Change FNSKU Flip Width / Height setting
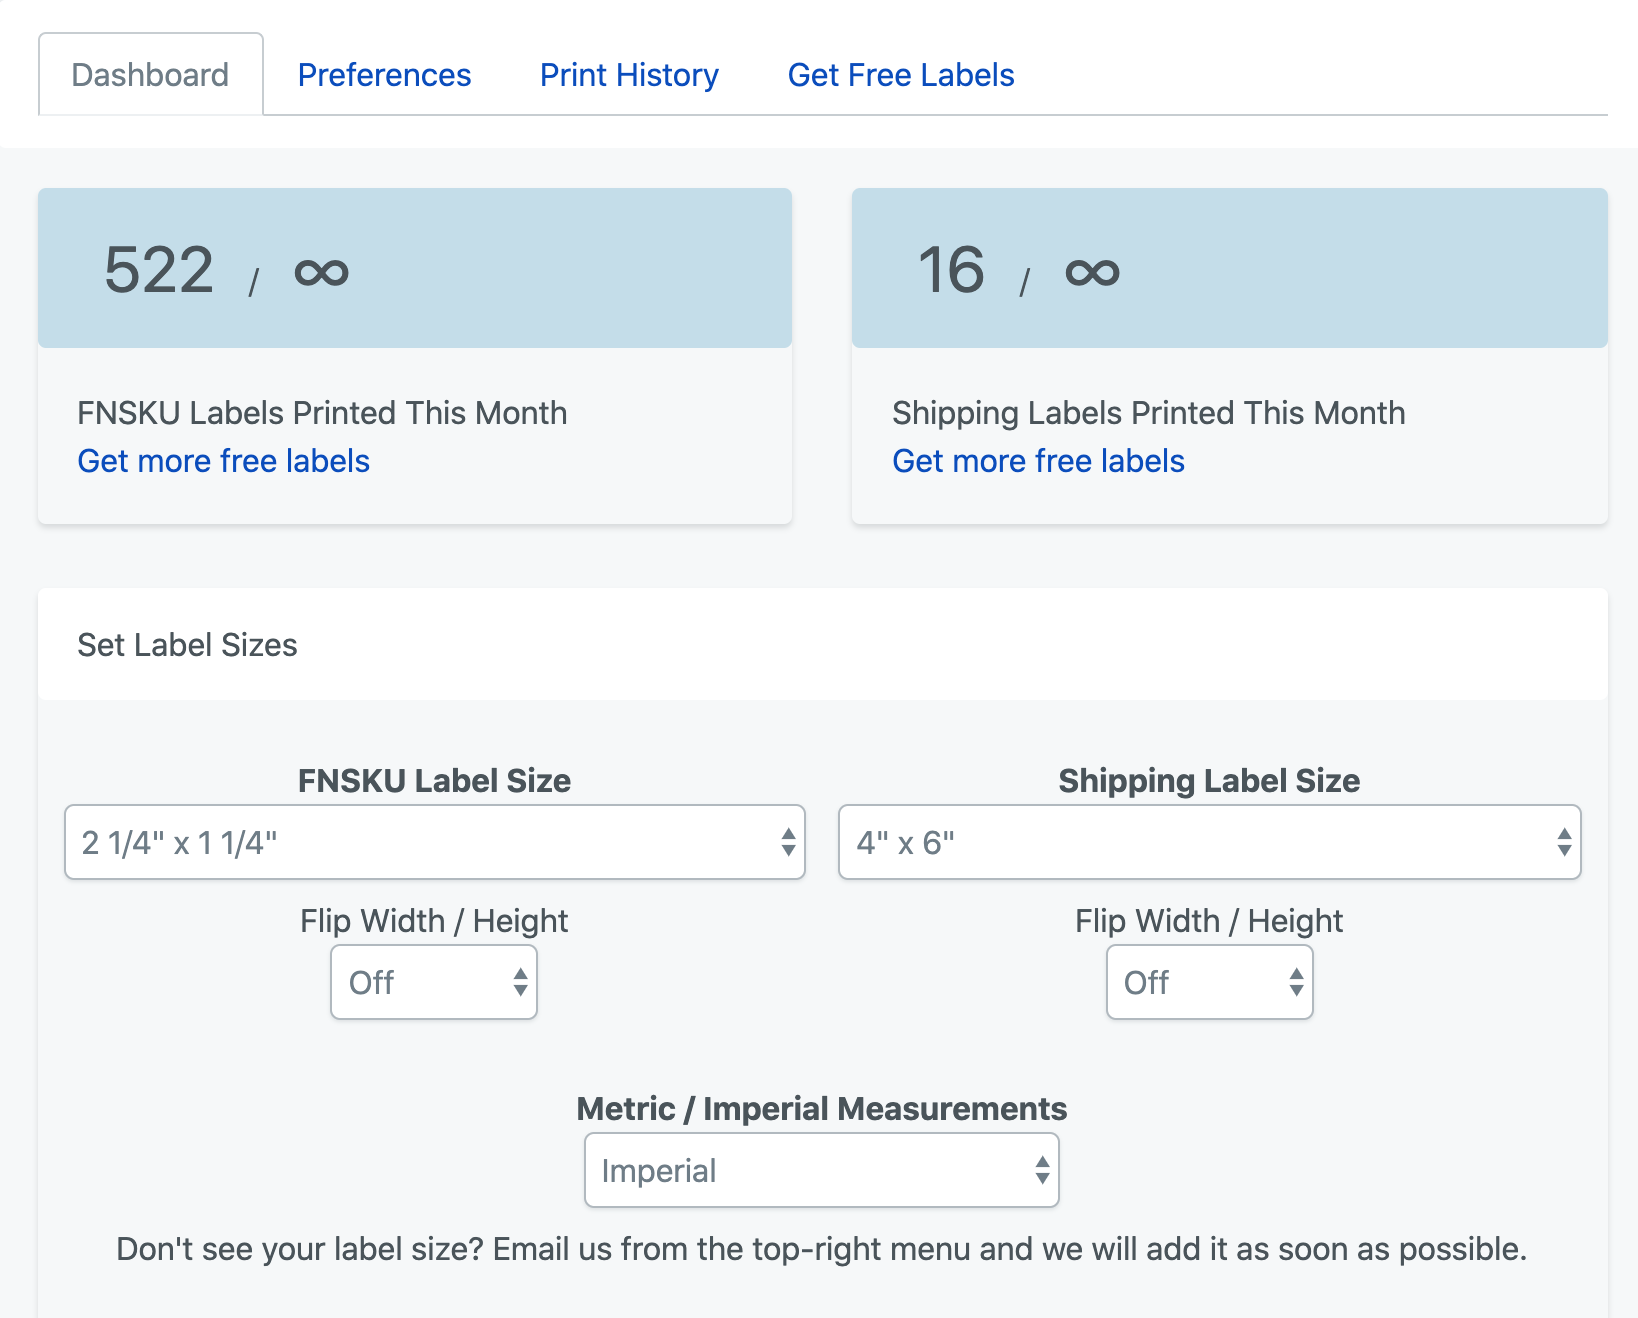Image resolution: width=1638 pixels, height=1318 pixels. [434, 982]
